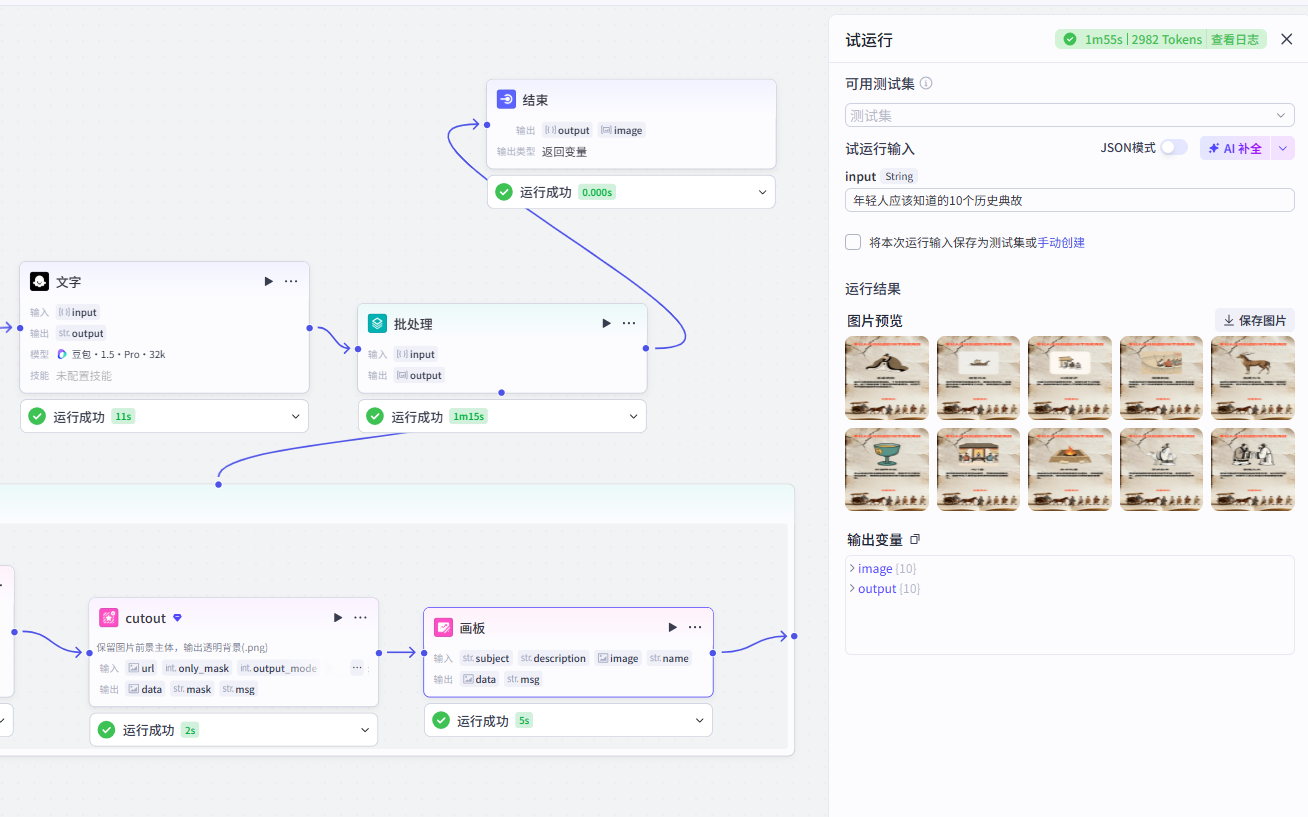Screen dimensions: 1308x817
Task: Click the 返回变量 output type text
Action: [x=564, y=152]
